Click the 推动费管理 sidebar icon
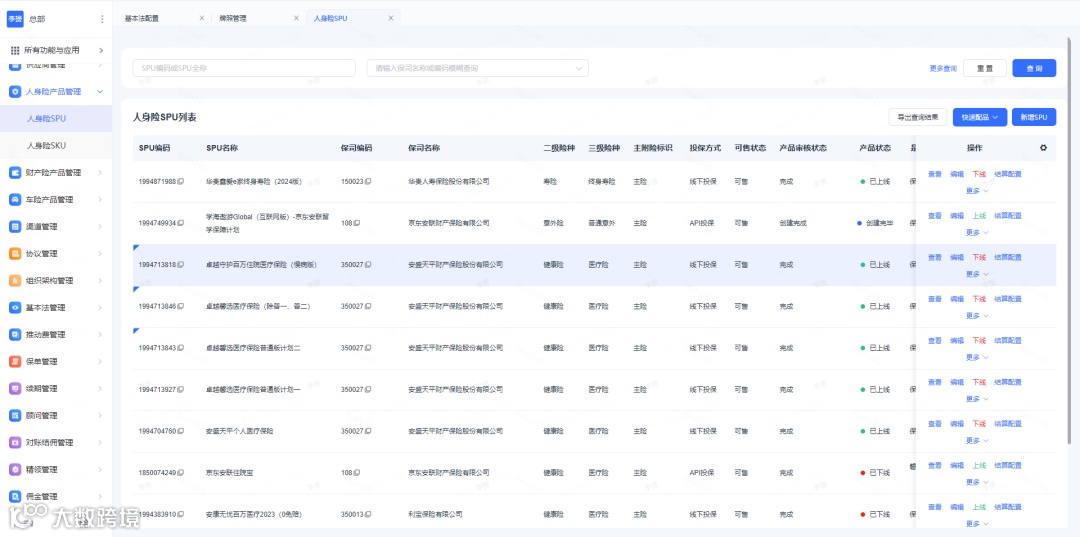 pos(14,335)
